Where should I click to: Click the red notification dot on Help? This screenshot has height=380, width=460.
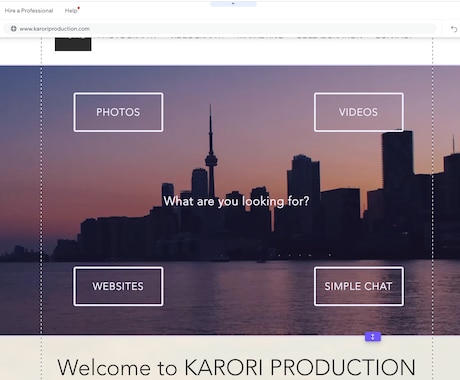click(79, 8)
